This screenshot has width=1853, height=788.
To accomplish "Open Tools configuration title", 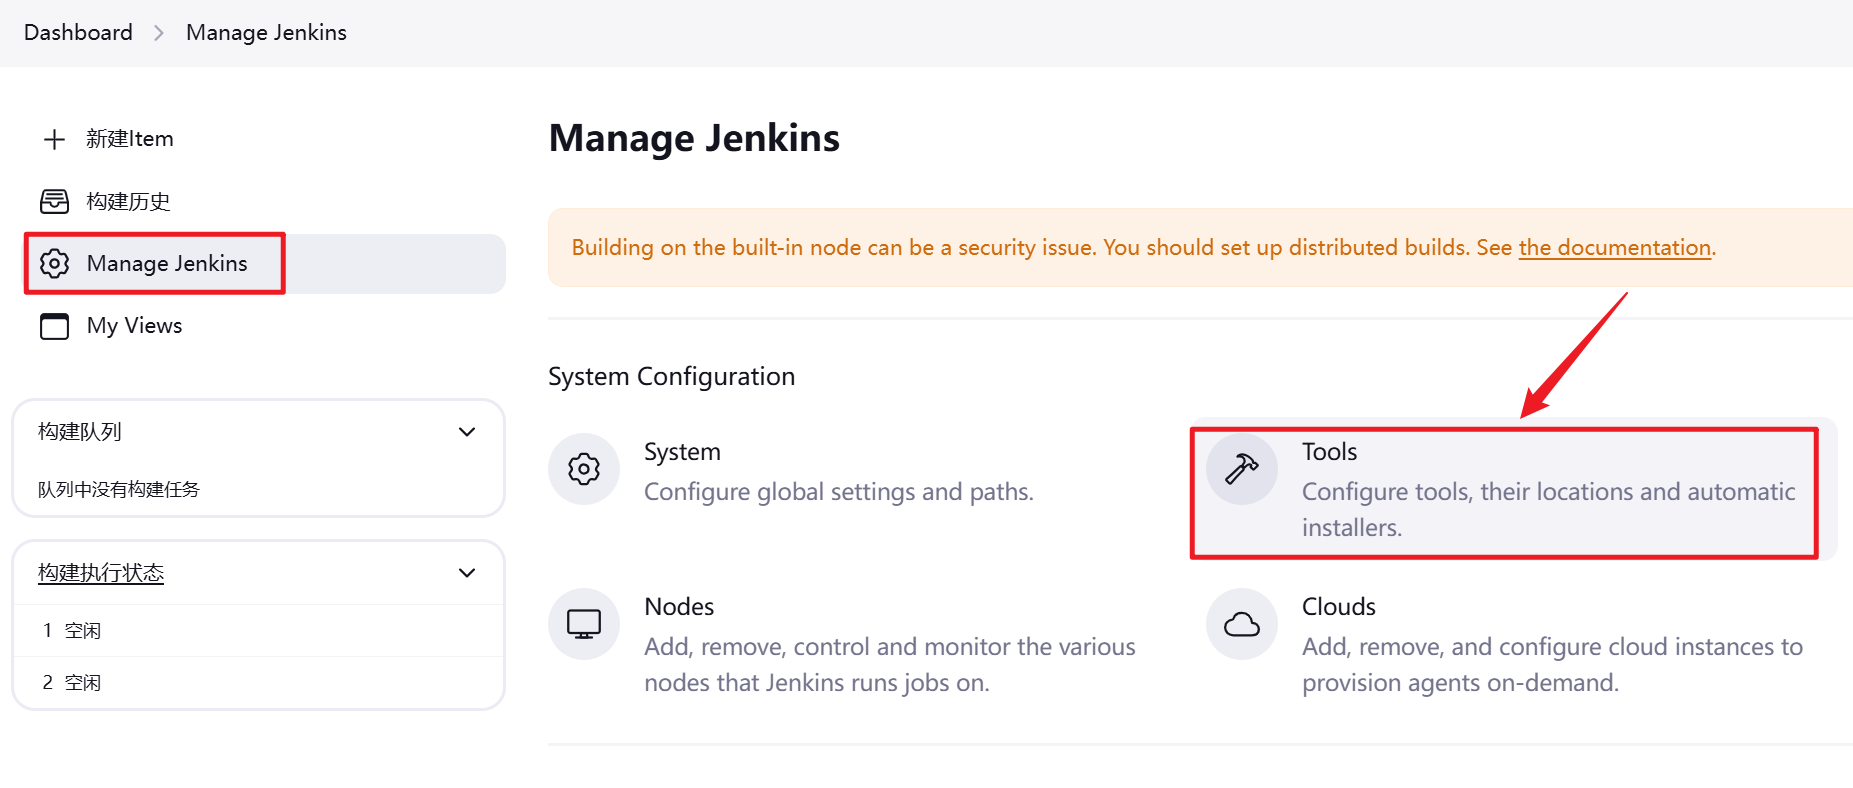I will coord(1329,452).
